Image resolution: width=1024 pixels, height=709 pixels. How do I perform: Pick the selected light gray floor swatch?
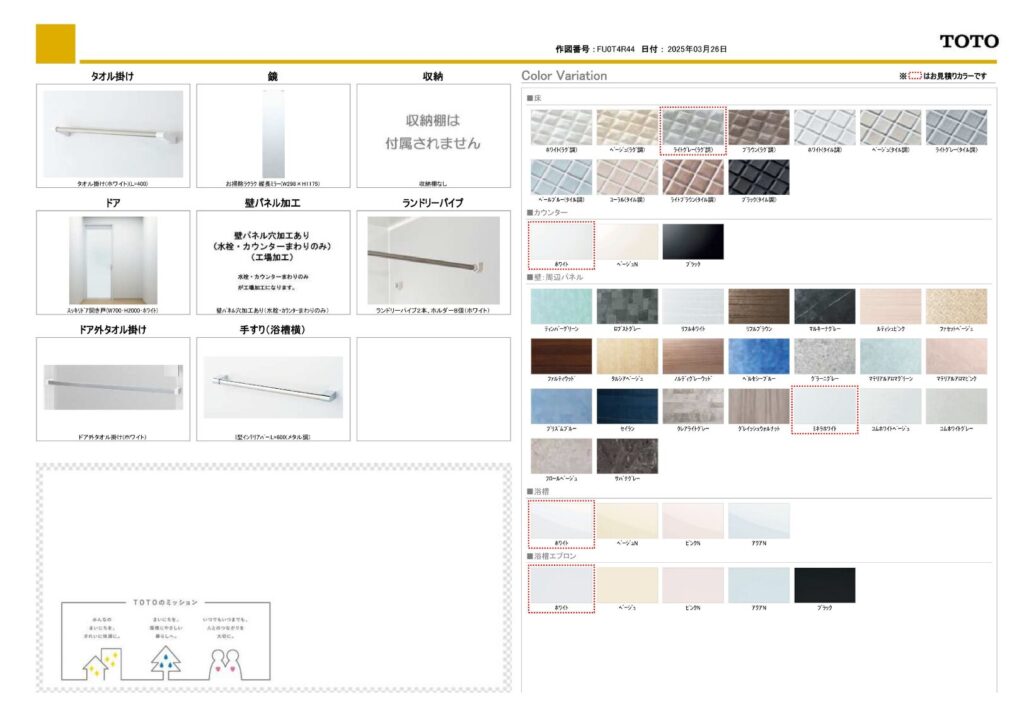click(x=692, y=128)
